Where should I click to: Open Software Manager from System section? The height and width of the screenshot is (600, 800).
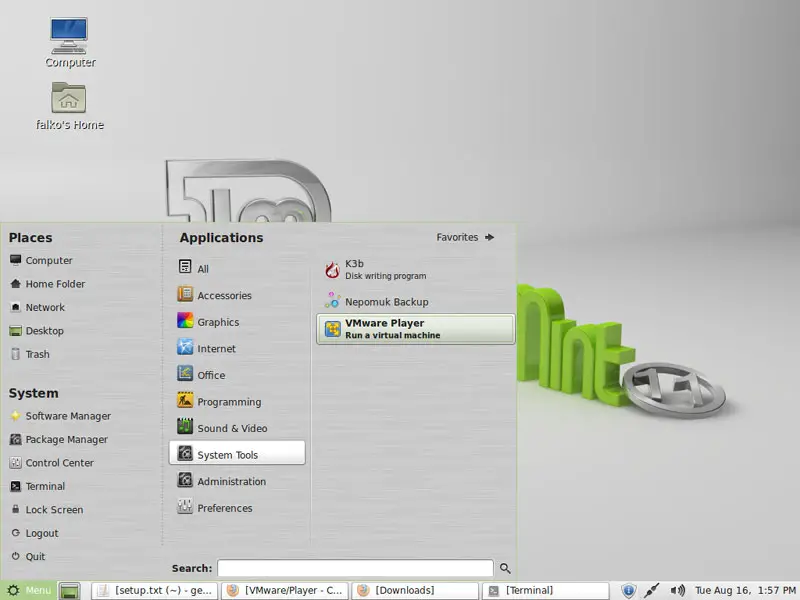click(x=67, y=416)
